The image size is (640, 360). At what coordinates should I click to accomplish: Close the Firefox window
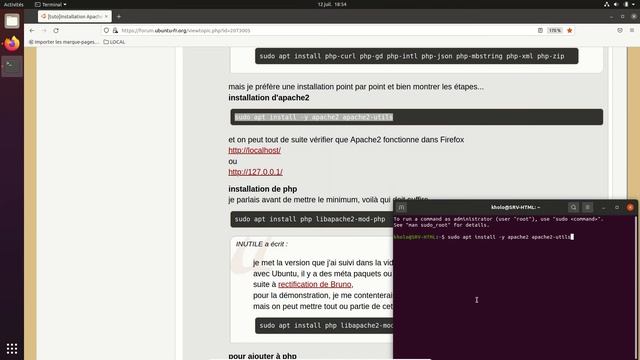[634, 16]
